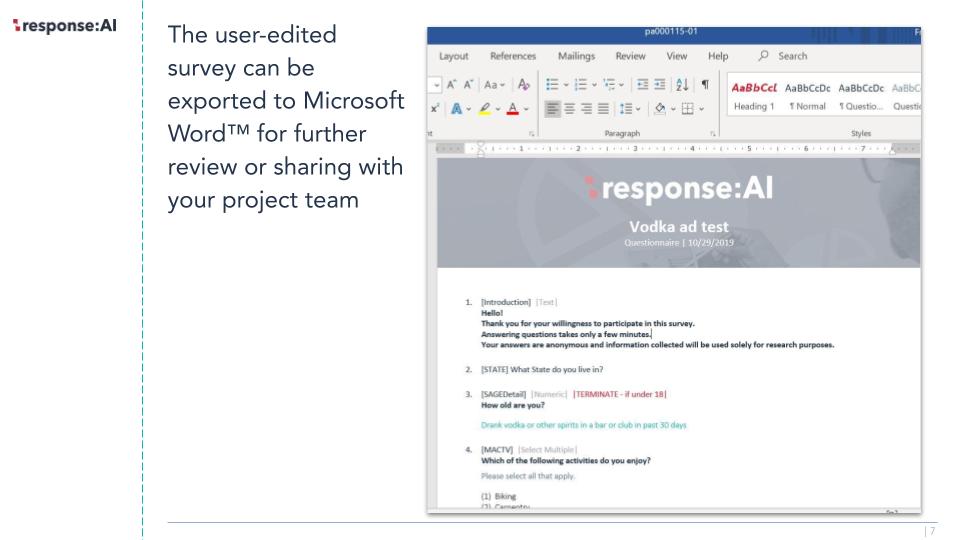Open the font color dropdown arrow
The image size is (960, 540).
tap(527, 110)
